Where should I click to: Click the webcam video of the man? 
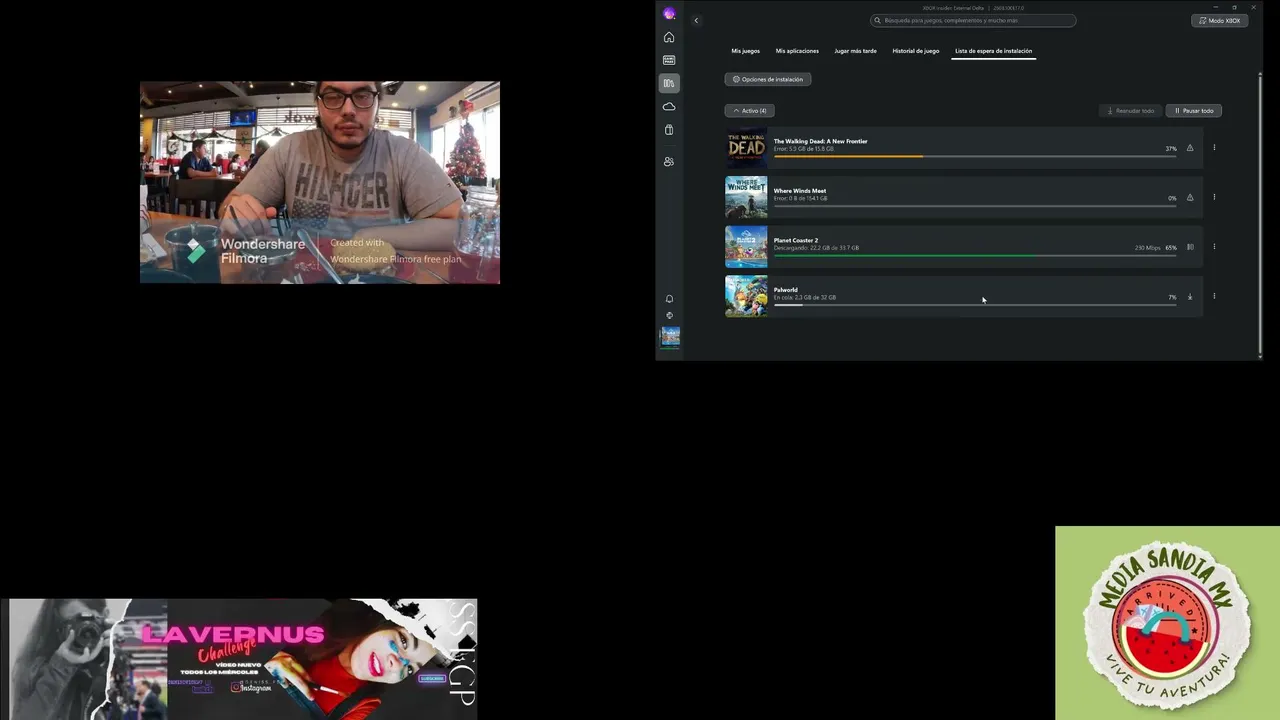pyautogui.click(x=320, y=182)
